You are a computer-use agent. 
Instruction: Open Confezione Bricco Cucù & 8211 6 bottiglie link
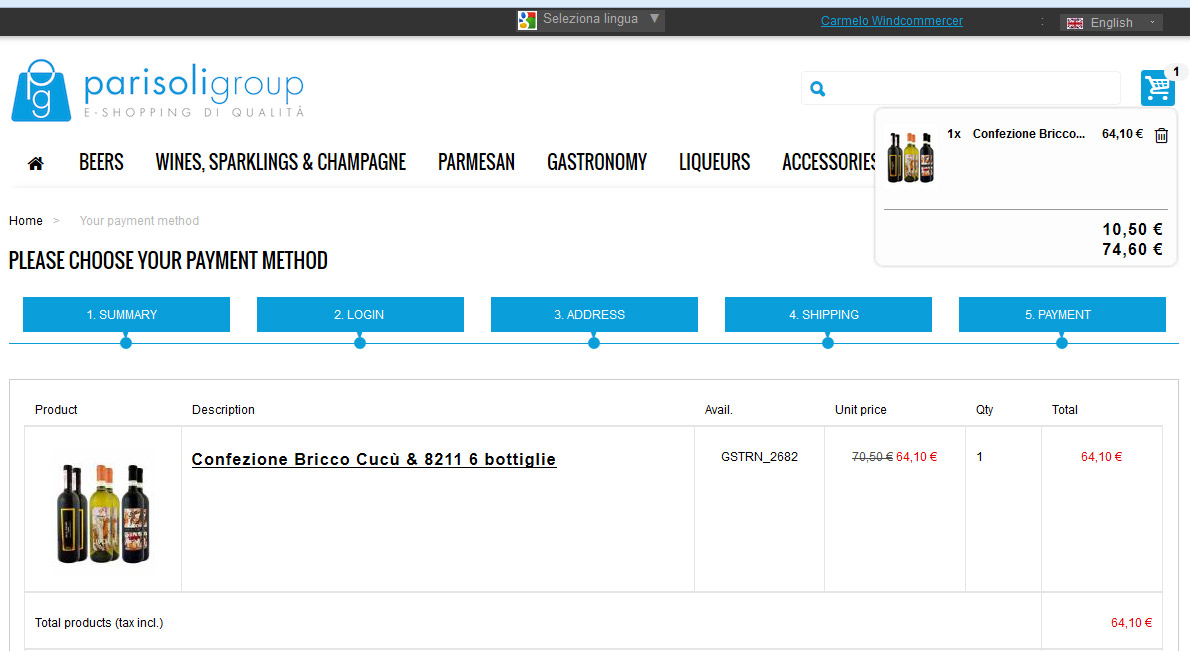[x=374, y=459]
